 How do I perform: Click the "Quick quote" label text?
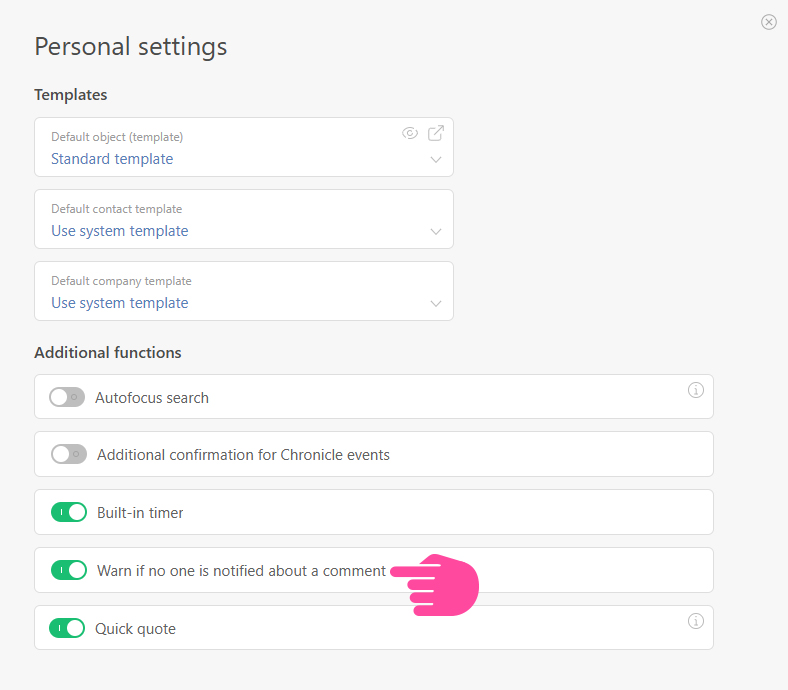(135, 629)
